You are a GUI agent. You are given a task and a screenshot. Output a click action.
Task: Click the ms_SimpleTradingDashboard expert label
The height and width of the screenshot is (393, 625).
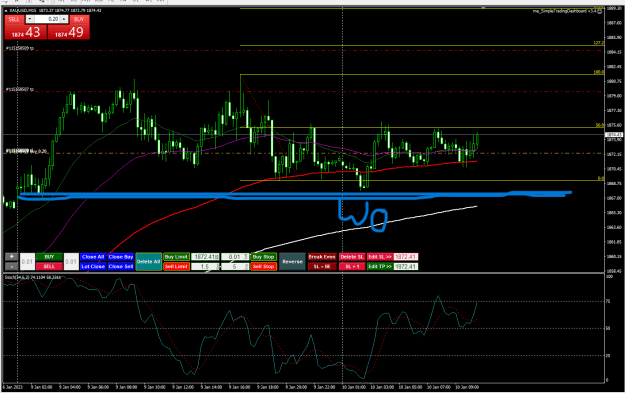[x=564, y=11]
